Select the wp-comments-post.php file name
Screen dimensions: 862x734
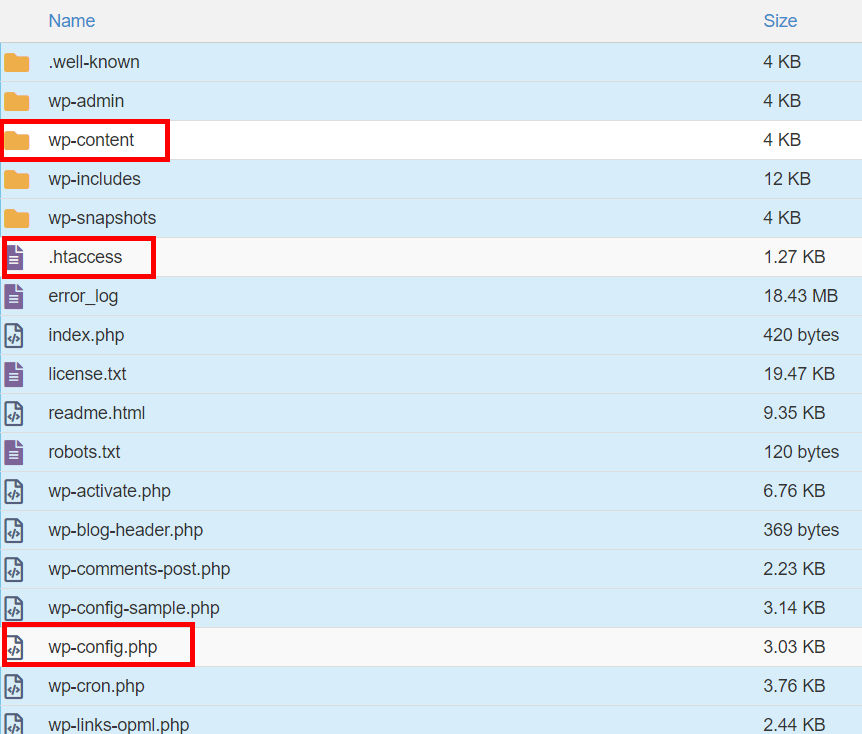click(139, 569)
